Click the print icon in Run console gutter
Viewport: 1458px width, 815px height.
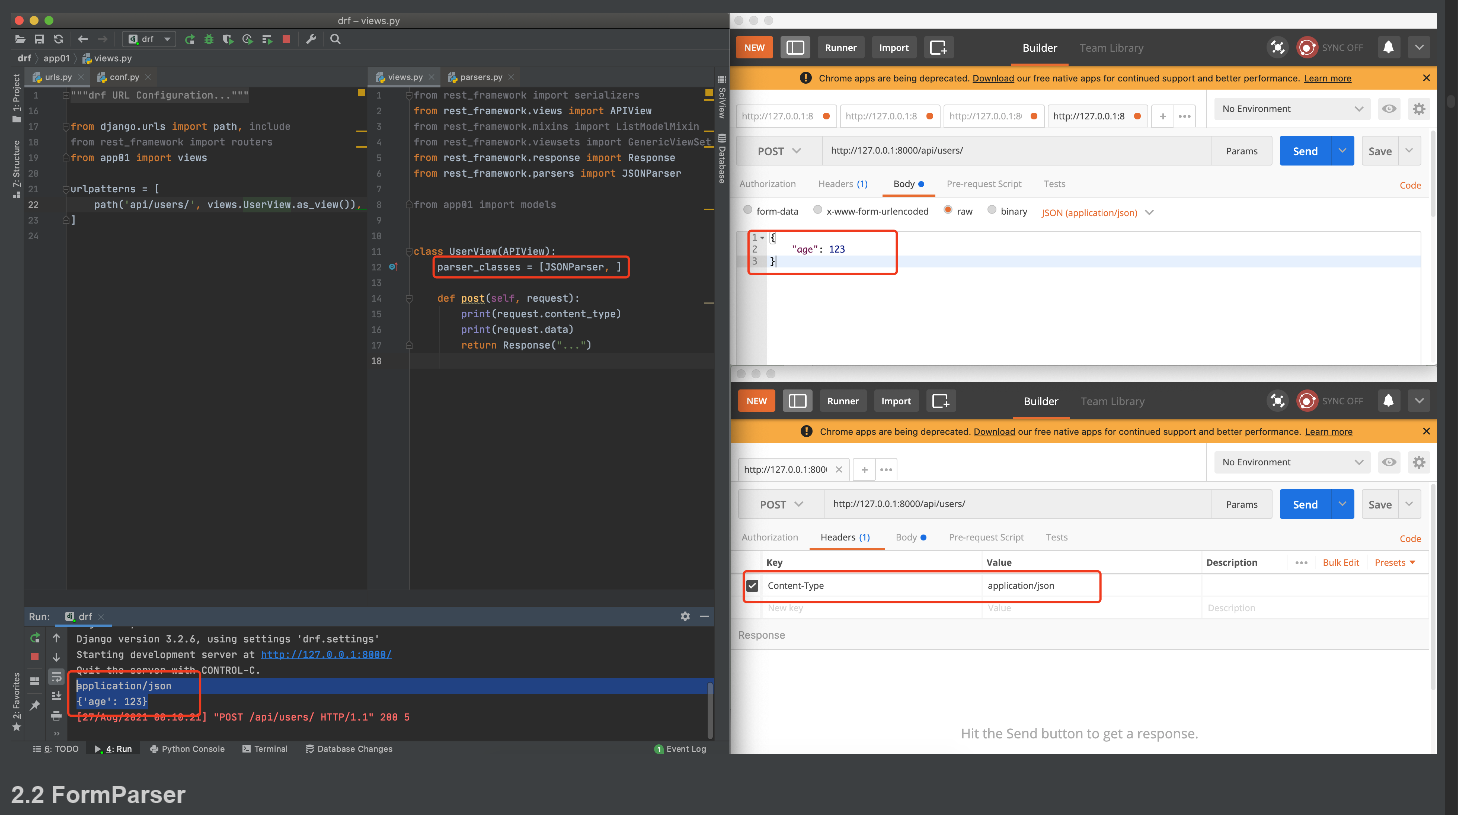pos(56,716)
